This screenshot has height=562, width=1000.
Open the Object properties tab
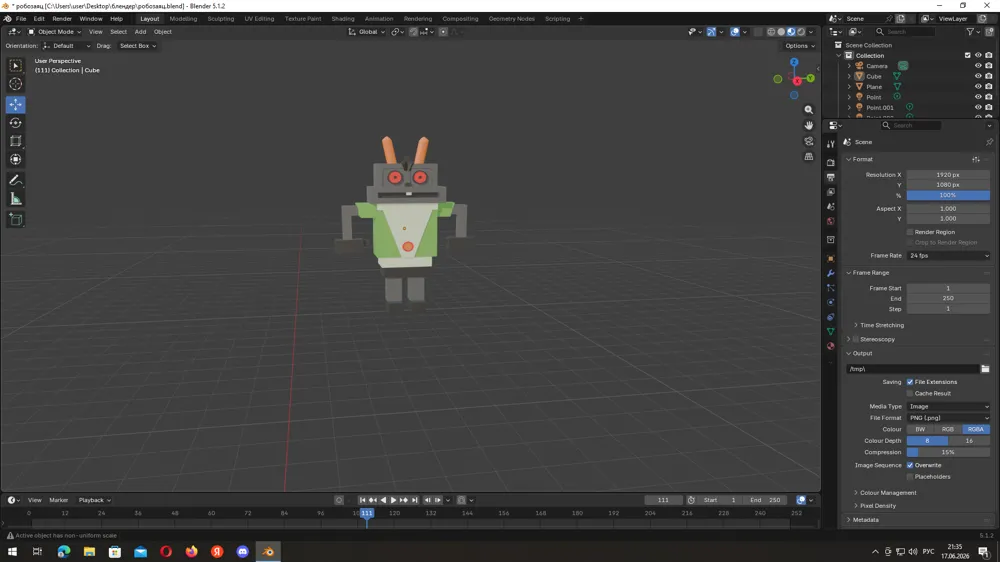(830, 258)
